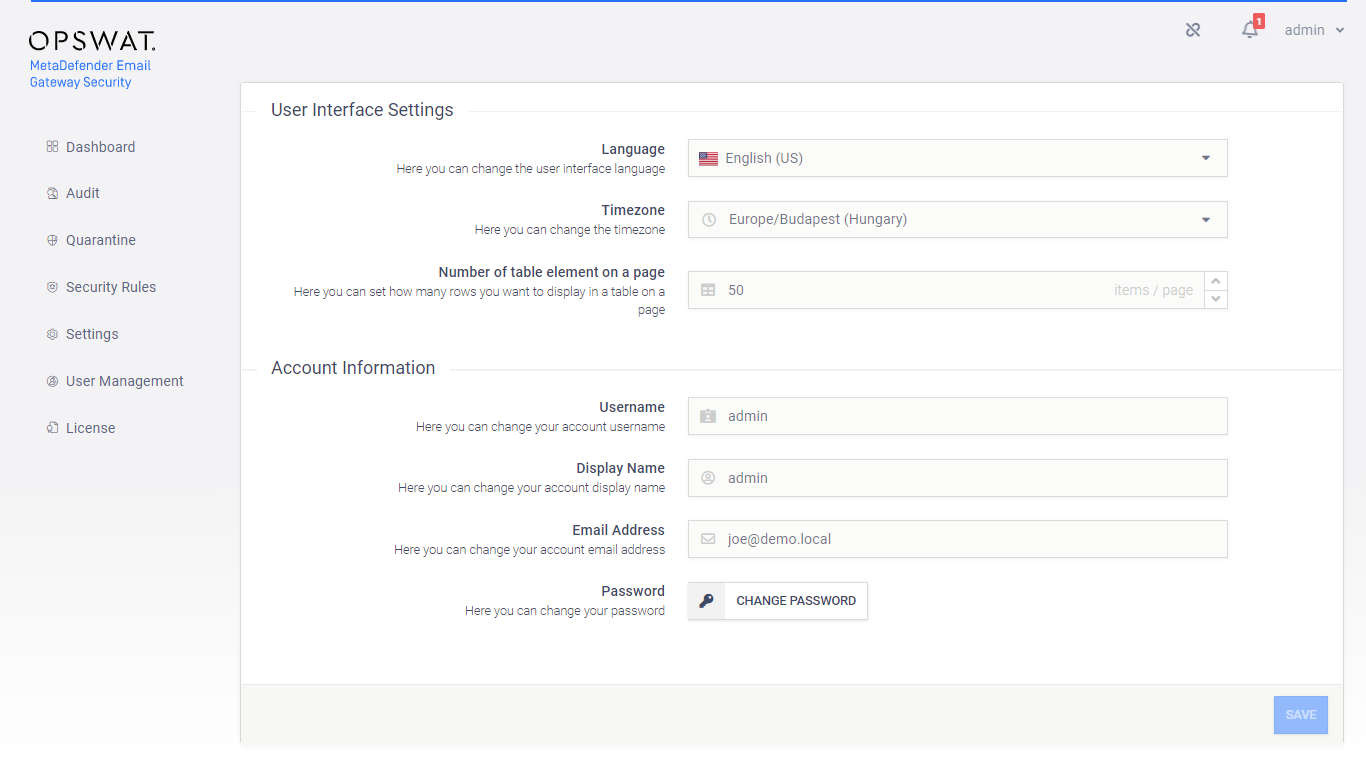
Task: Click the Display Name label
Action: click(x=620, y=468)
